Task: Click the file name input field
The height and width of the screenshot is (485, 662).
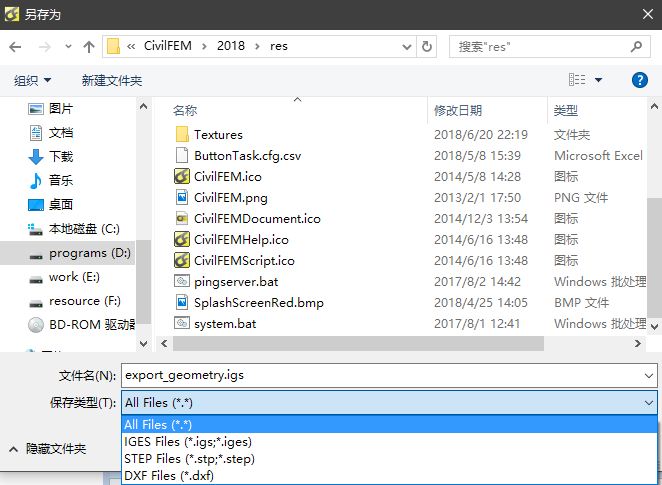Action: click(x=382, y=375)
